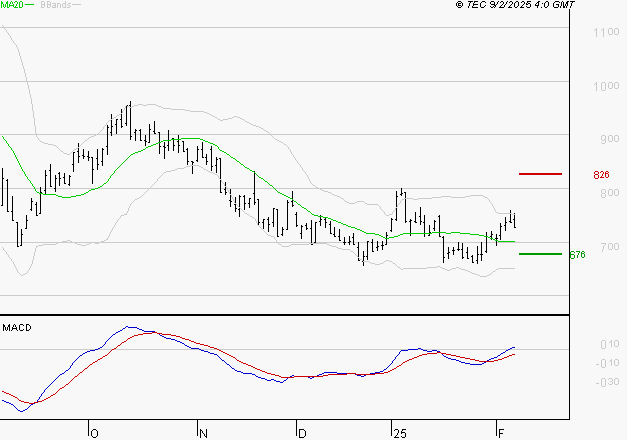Viewport: 627px width, 440px height.
Task: Click the -030 MACD axis label
Action: tap(607, 382)
